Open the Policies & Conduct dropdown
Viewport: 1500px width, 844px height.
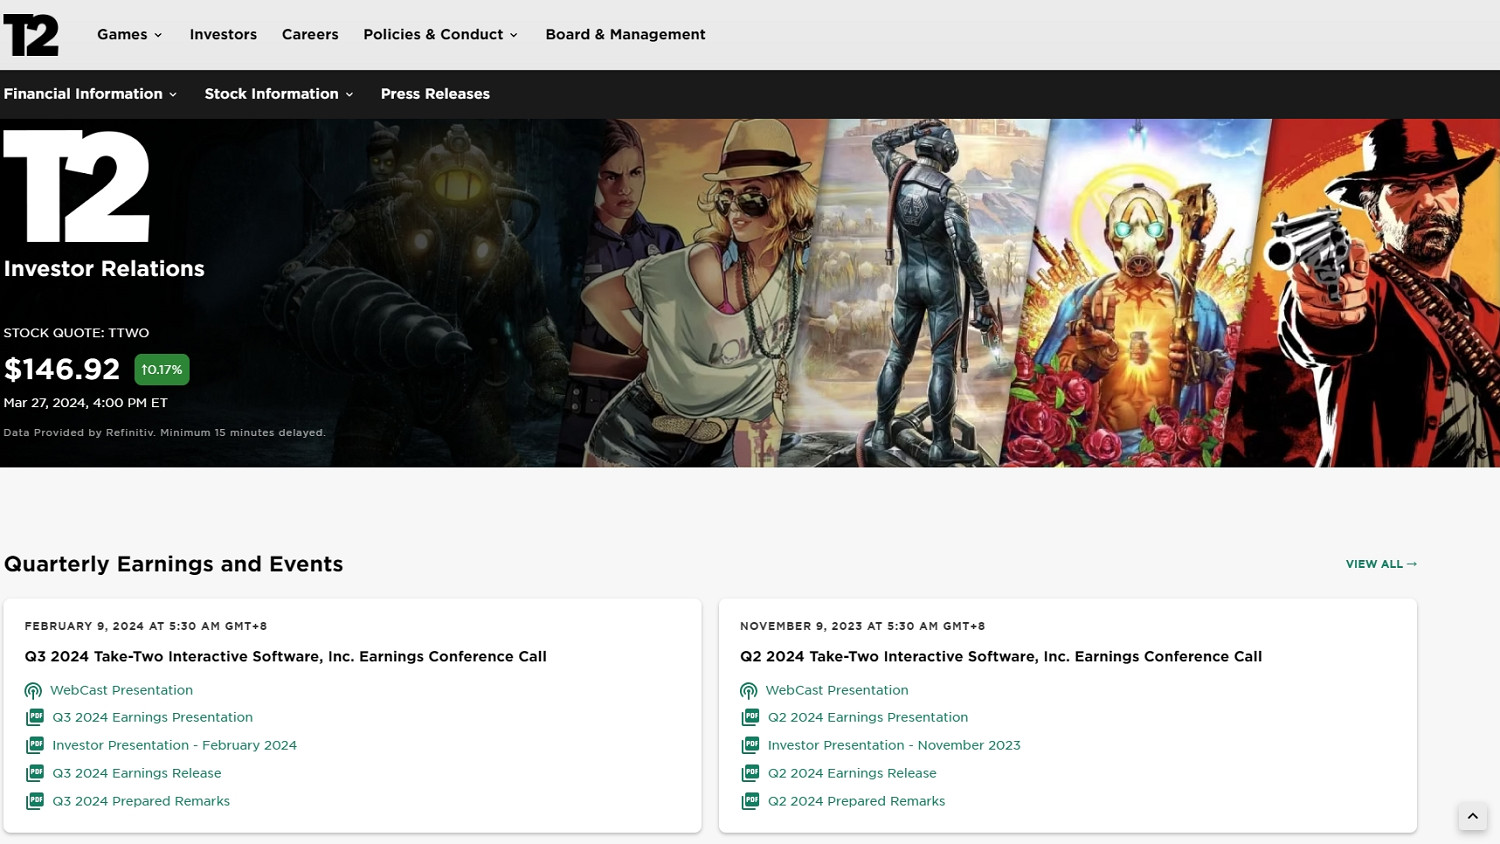[x=440, y=35]
